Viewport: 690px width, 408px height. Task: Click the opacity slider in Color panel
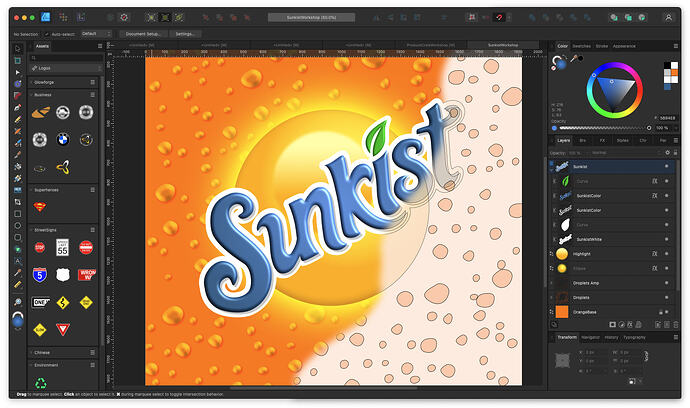coord(602,128)
